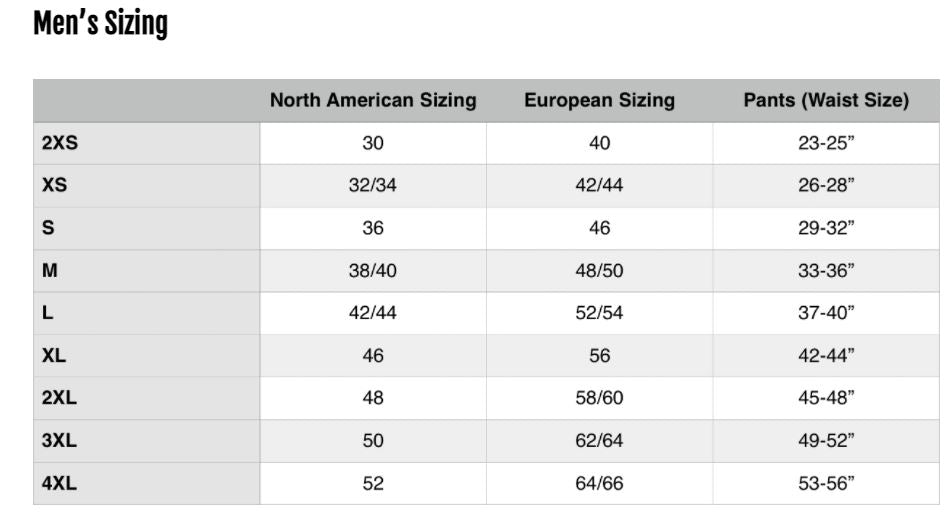Click the 49-52" waist size cell
The image size is (951, 521).
(826, 441)
